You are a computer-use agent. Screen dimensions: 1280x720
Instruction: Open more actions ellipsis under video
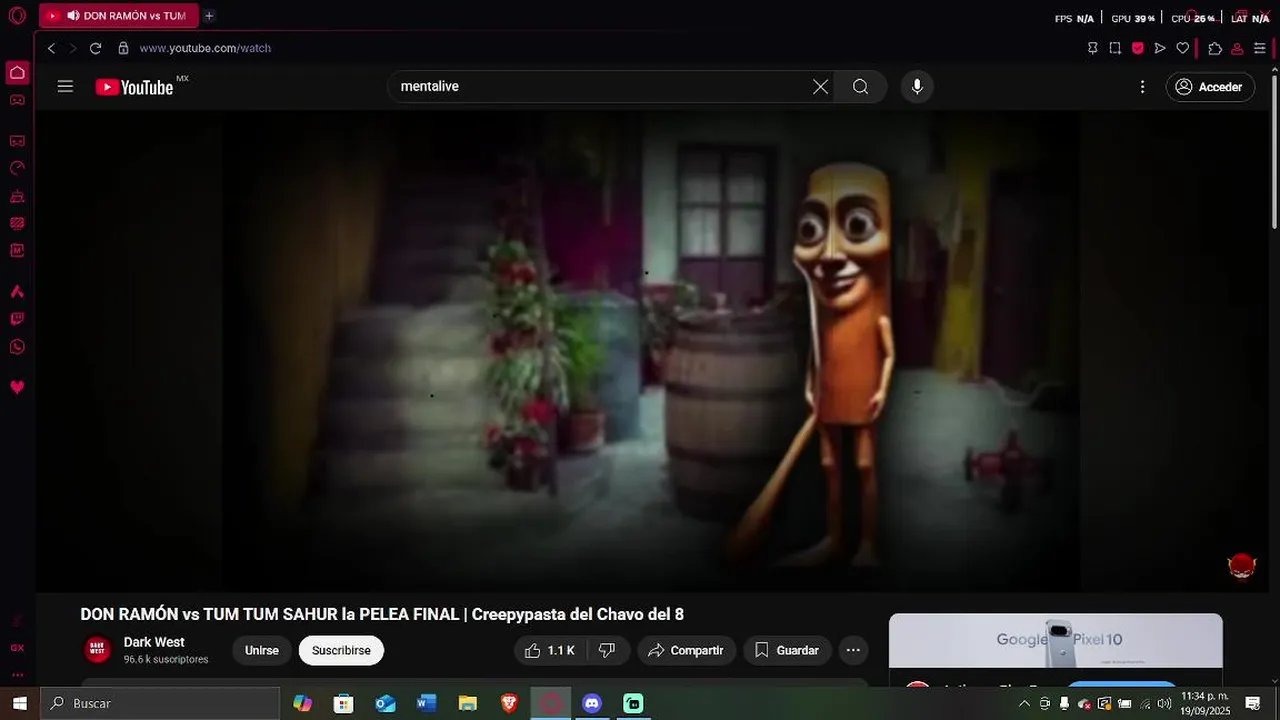(853, 650)
